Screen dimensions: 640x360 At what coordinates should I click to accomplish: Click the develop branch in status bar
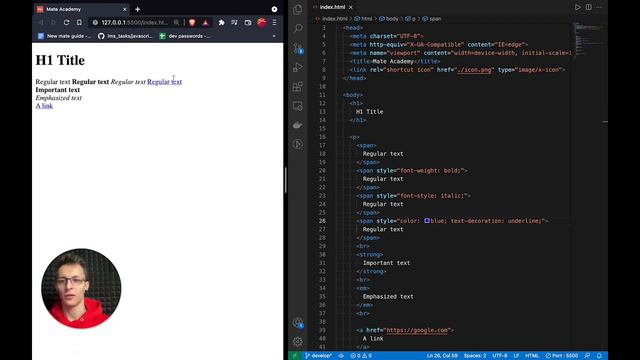click(318, 356)
